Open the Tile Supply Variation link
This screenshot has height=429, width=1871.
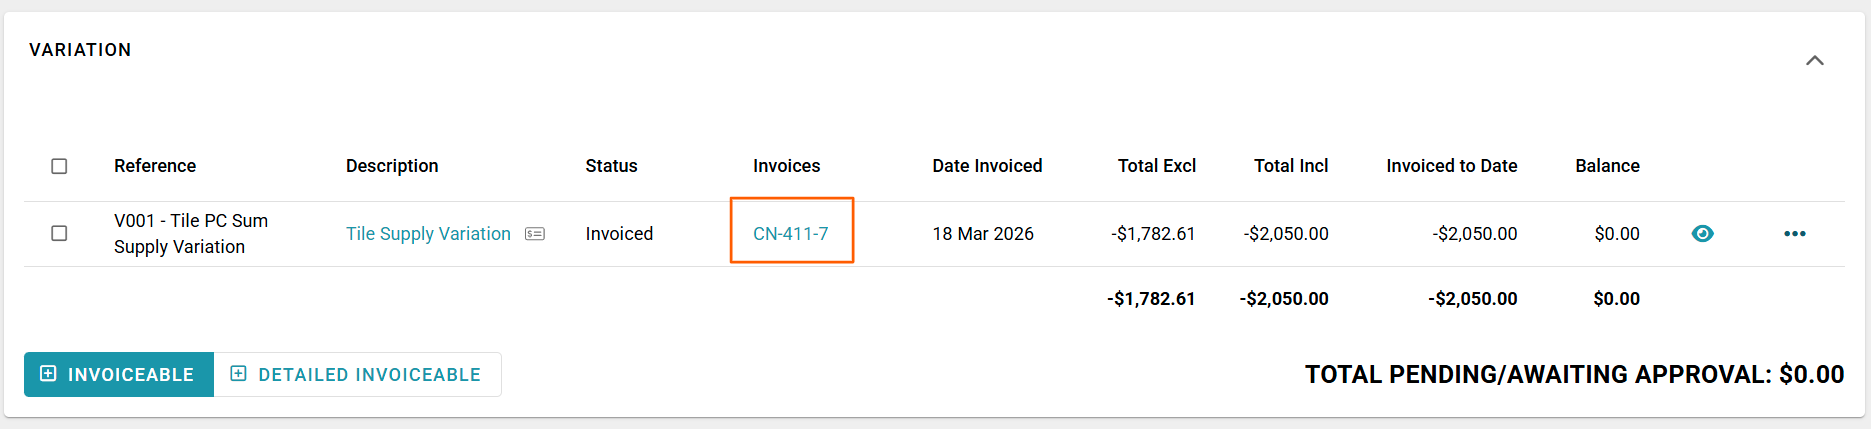428,234
